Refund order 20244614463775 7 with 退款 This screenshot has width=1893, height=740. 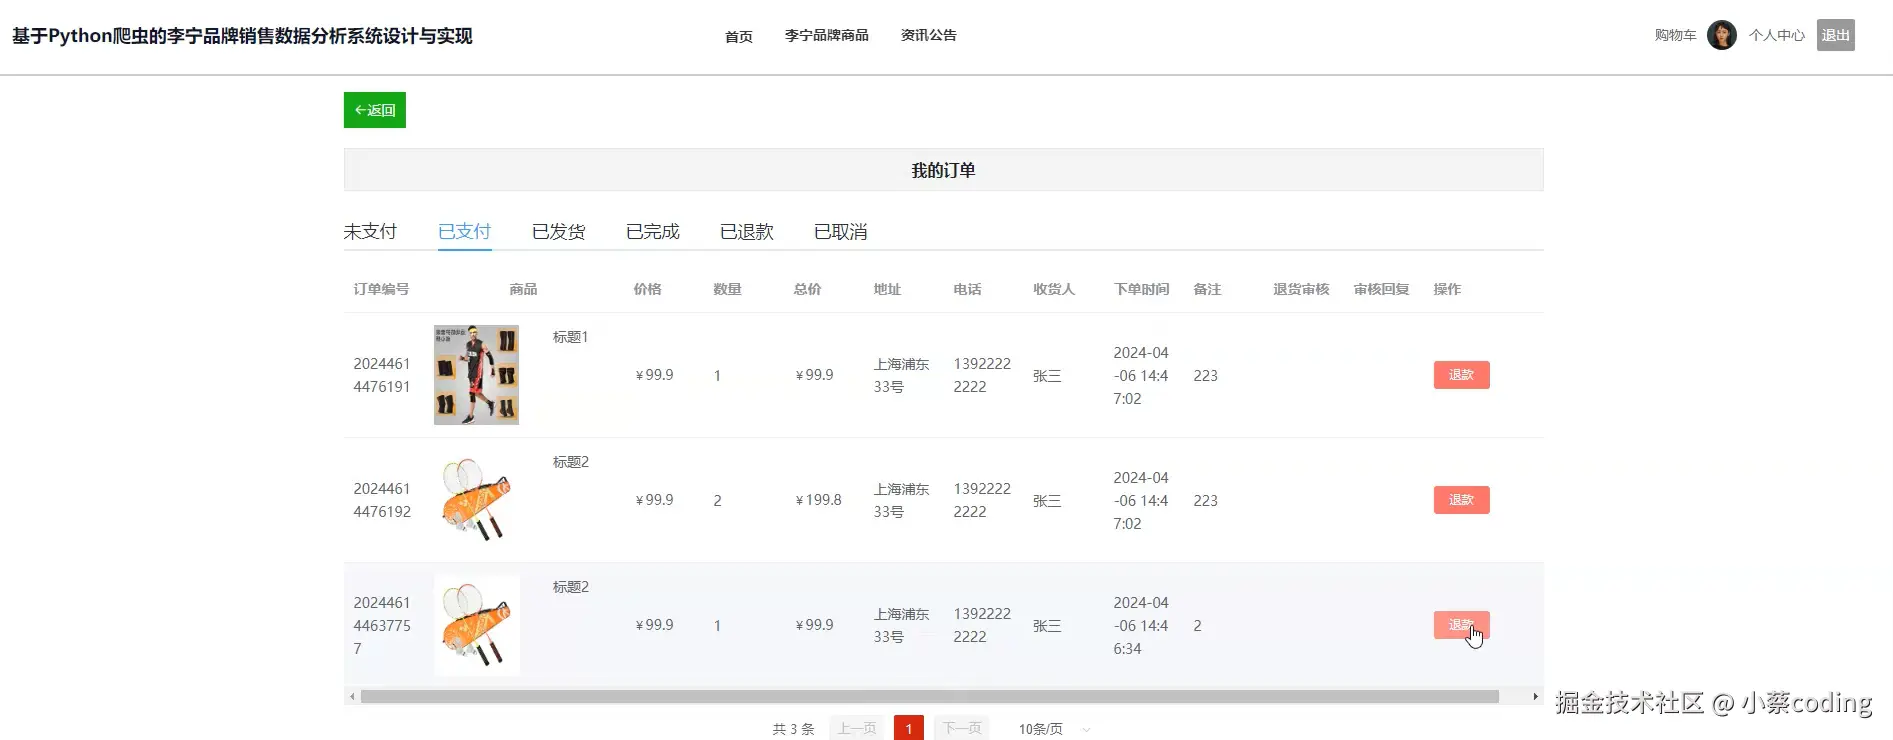[x=1461, y=625]
